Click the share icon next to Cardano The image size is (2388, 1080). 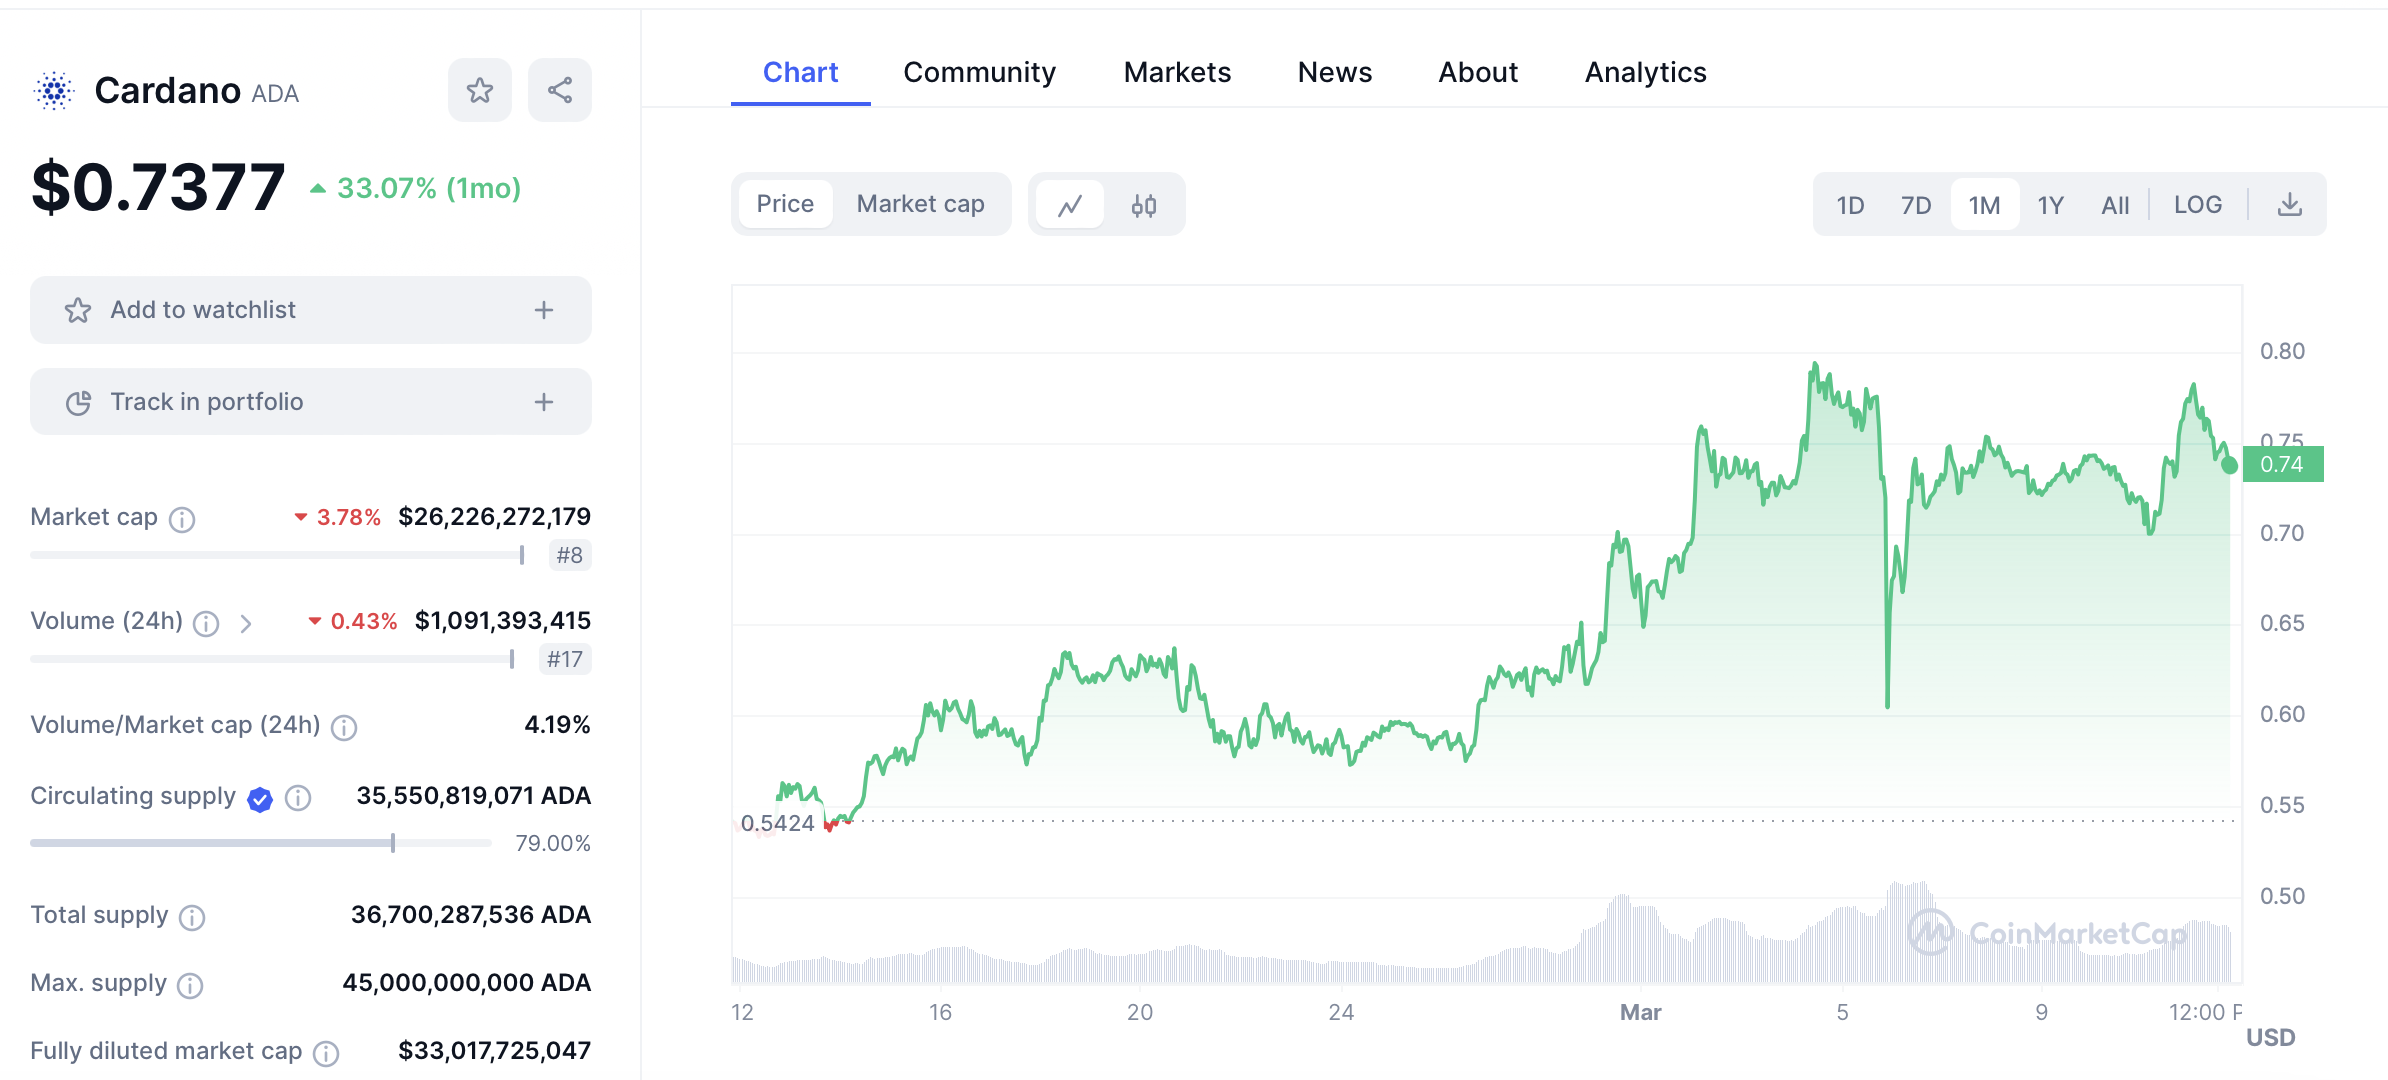[x=560, y=91]
